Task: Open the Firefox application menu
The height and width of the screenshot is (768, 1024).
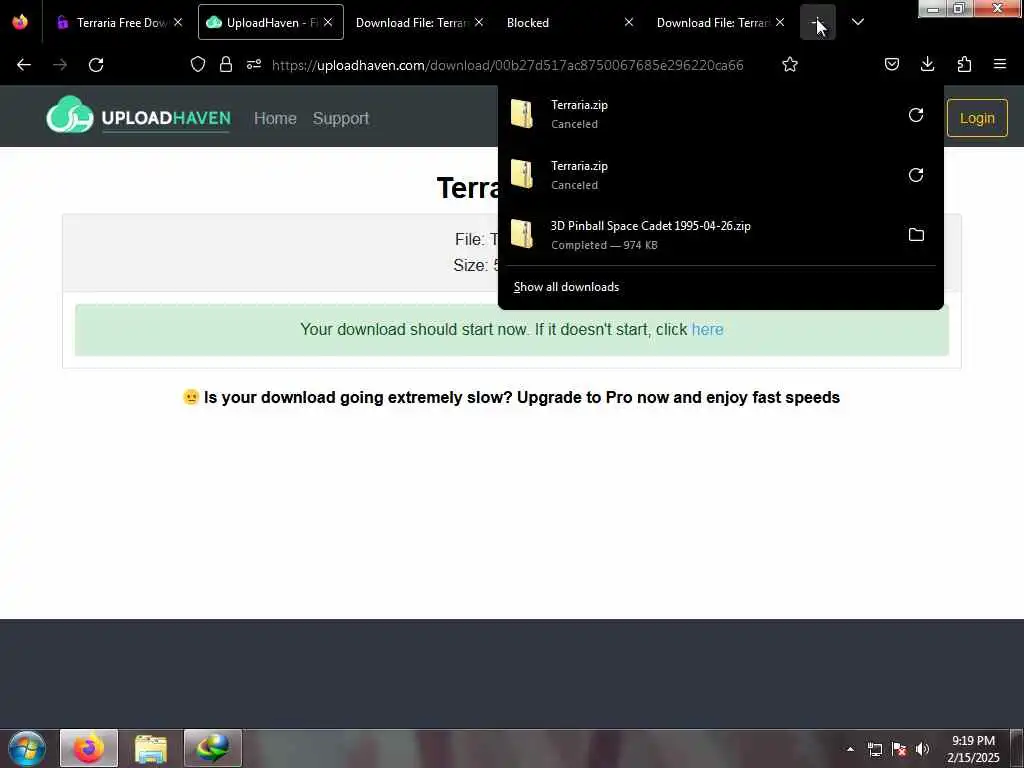Action: point(1000,64)
